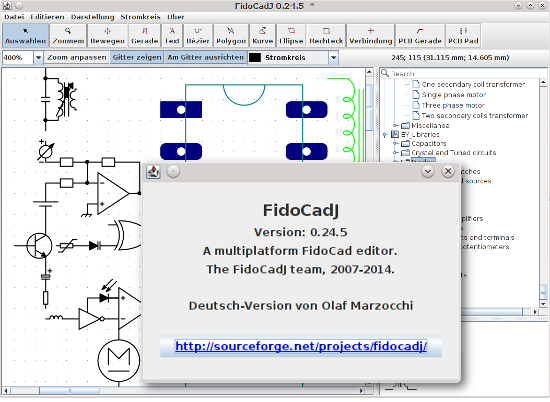The image size is (550, 402).
Task: Click the library Search input field
Action: 468,73
